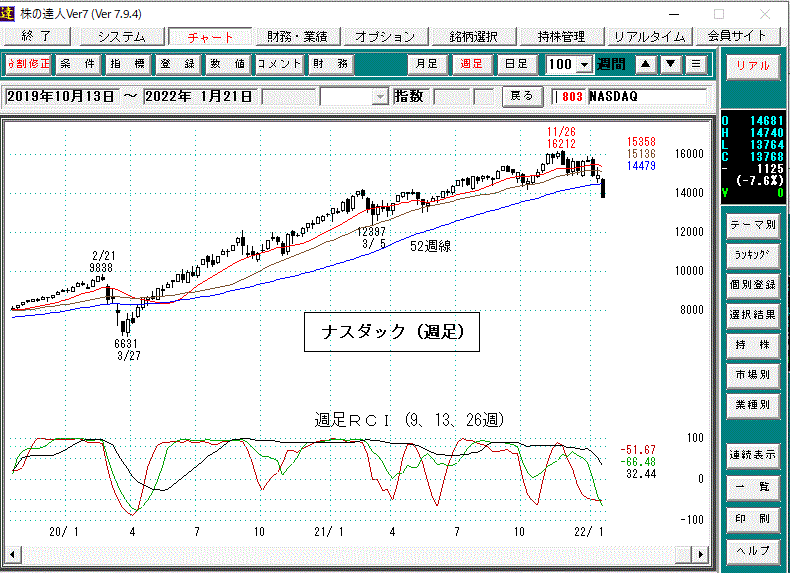
Task: Click the 印刷 print button
Action: click(752, 520)
